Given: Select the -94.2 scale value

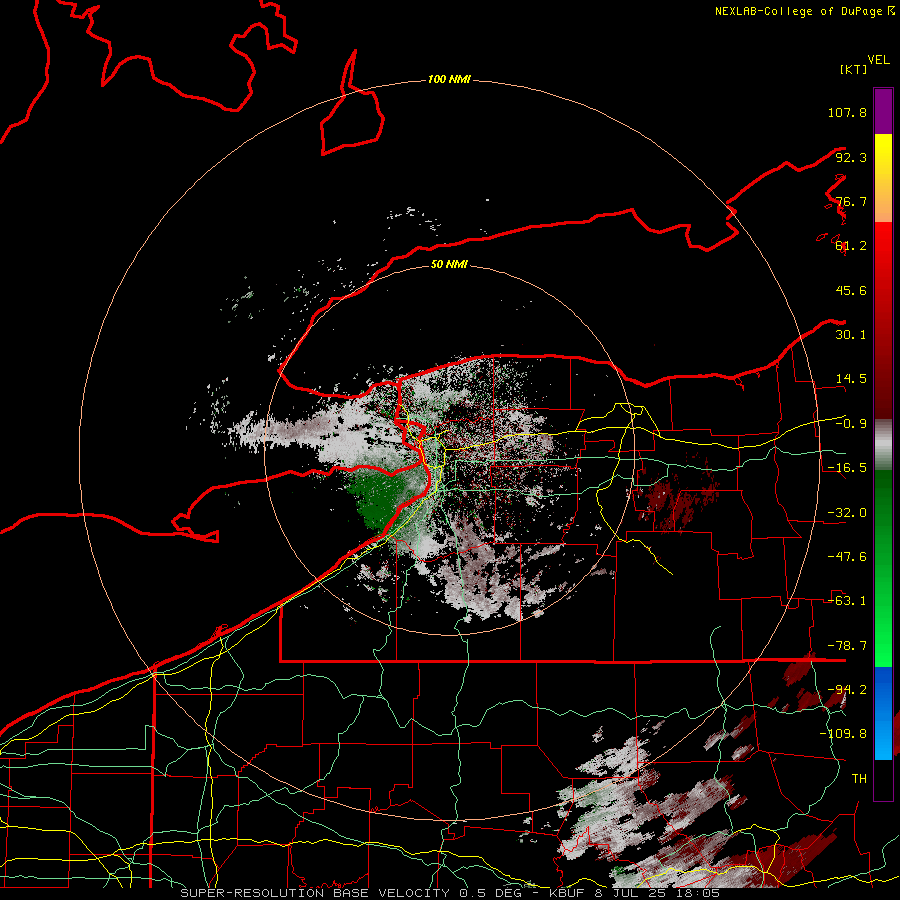Looking at the screenshot, I should 847,689.
